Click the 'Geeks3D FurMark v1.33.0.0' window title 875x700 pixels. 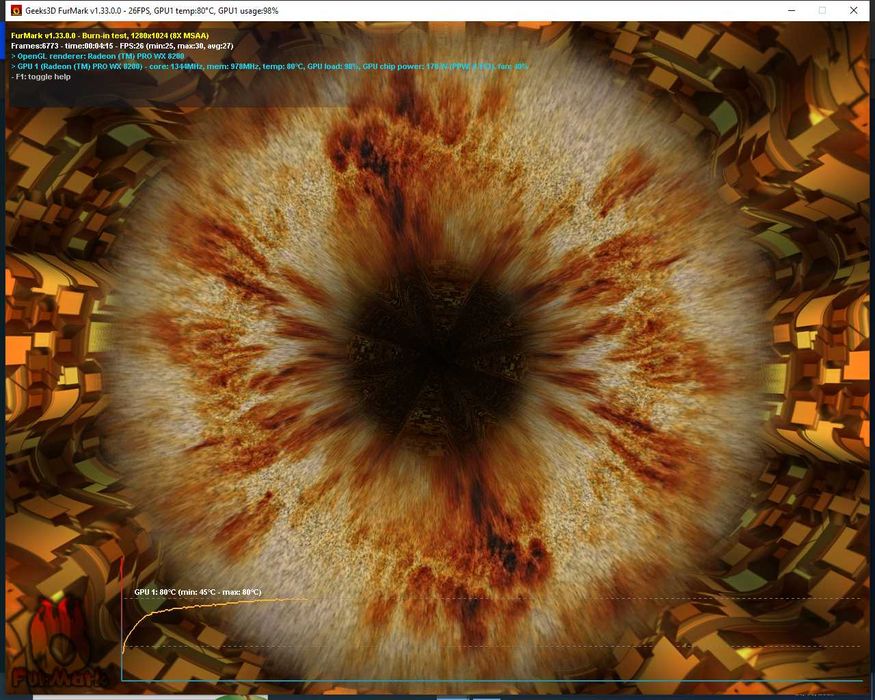152,11
